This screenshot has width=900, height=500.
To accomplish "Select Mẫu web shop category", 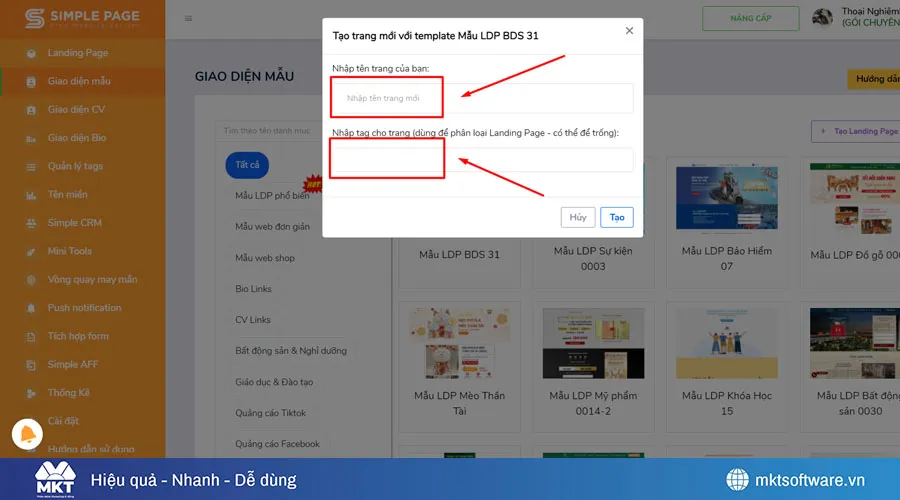I will click(x=265, y=258).
